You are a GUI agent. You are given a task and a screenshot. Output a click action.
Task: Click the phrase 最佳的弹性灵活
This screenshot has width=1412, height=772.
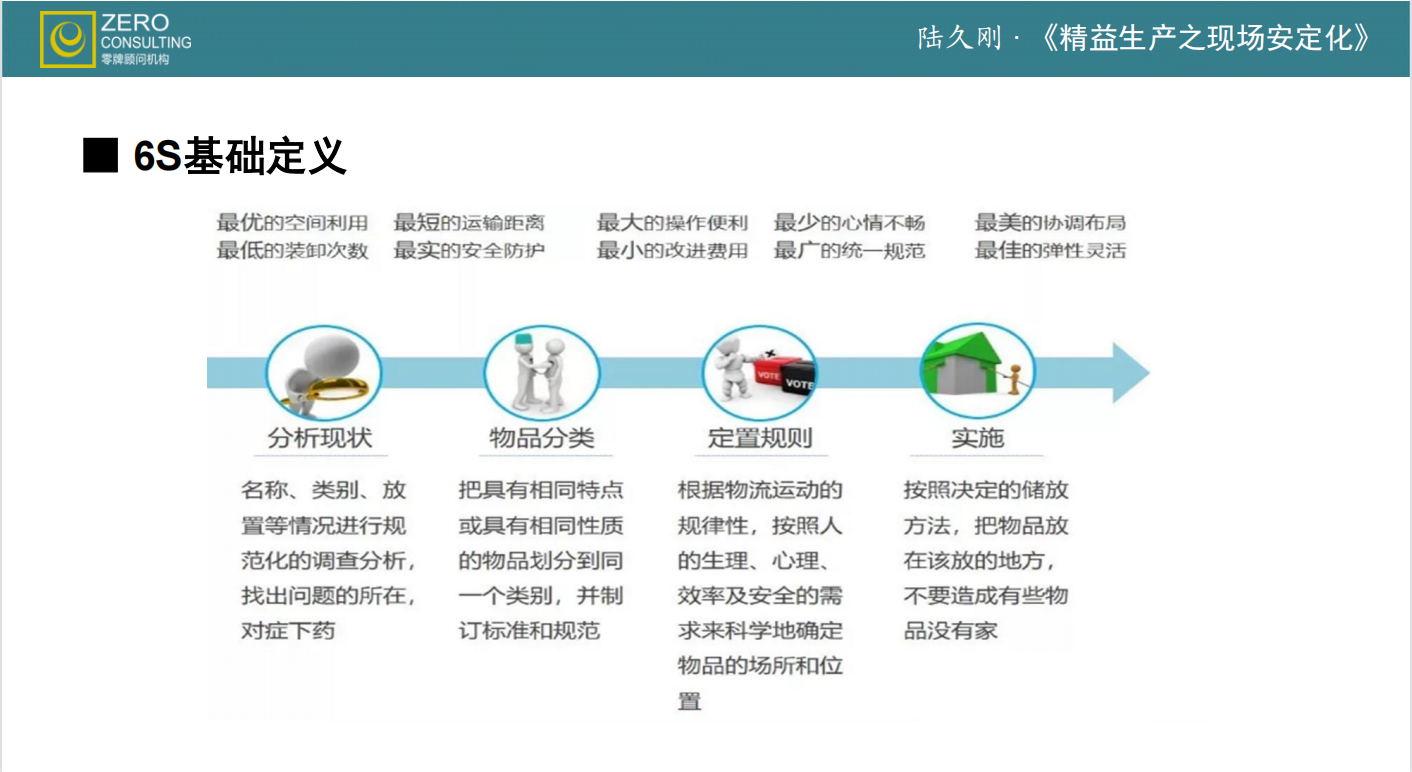pos(1050,250)
